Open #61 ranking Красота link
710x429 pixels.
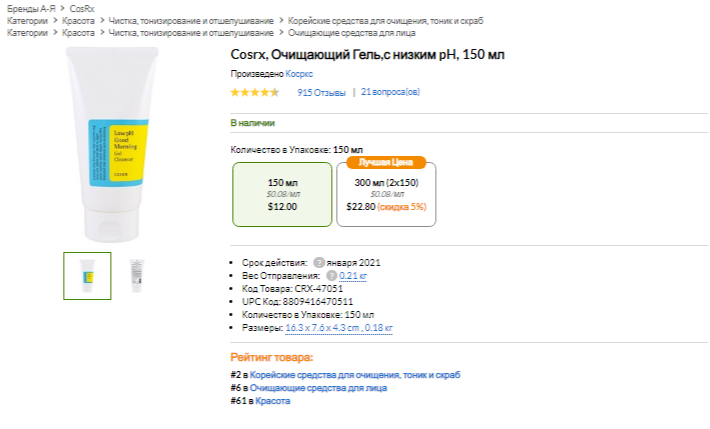click(272, 400)
